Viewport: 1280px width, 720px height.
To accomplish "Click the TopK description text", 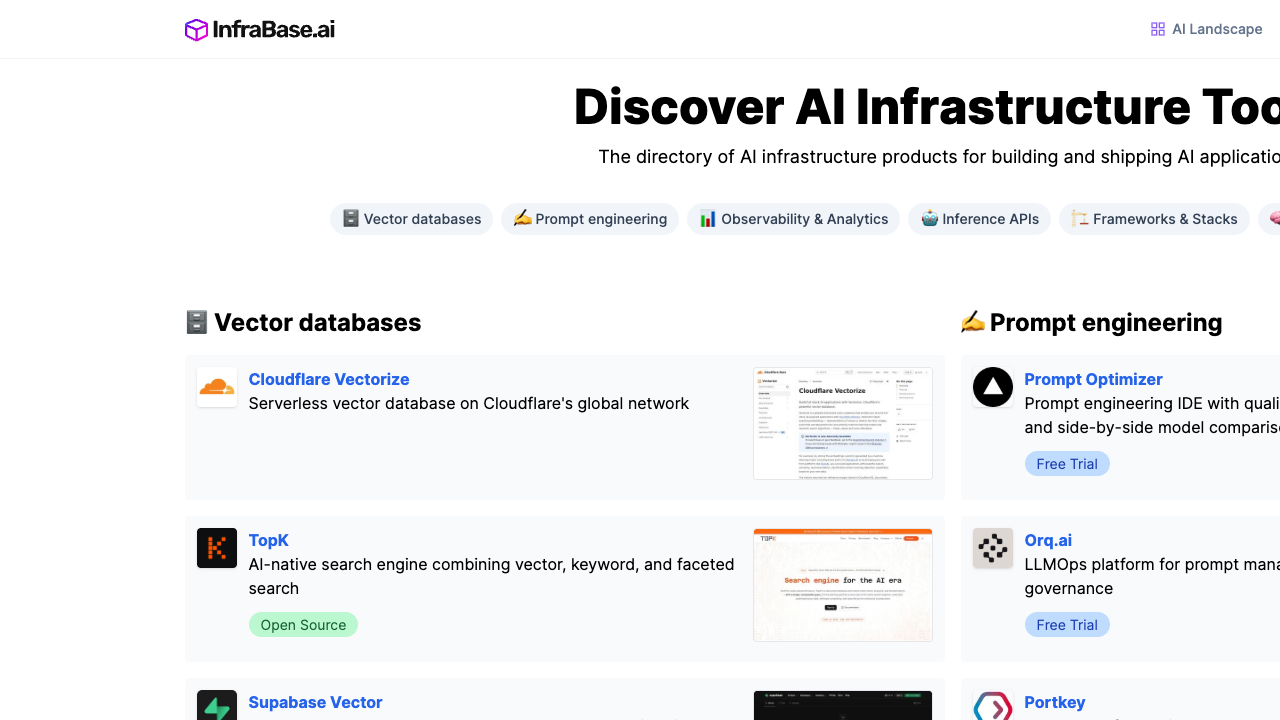I will [492, 576].
